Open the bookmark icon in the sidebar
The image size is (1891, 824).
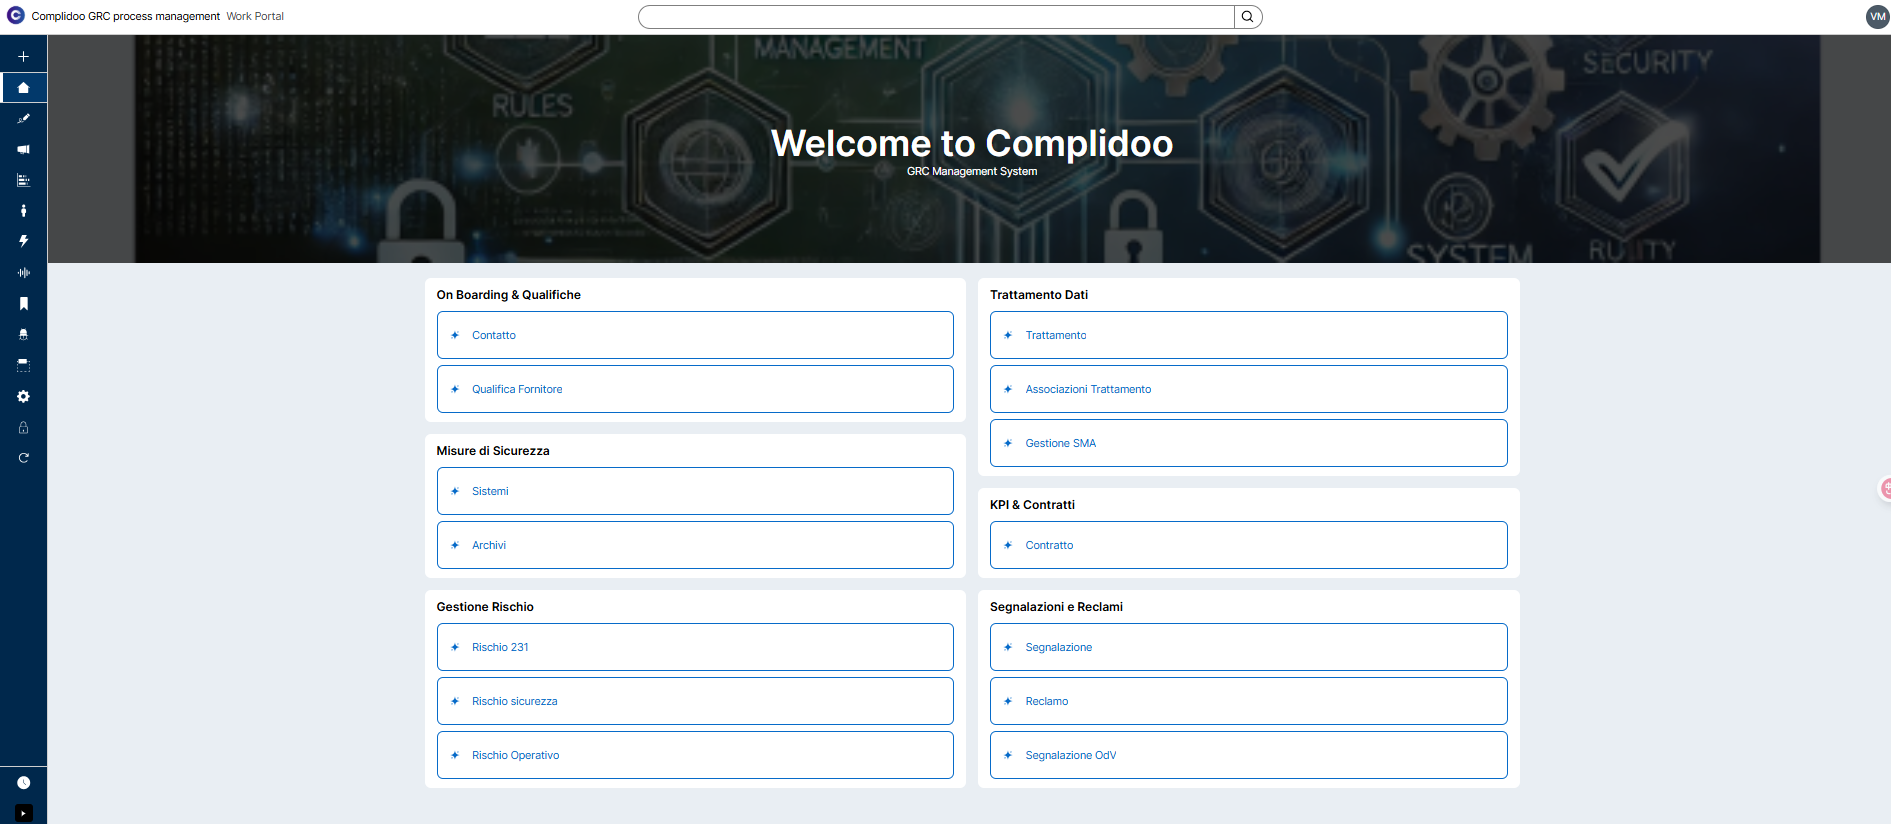pyautogui.click(x=23, y=304)
